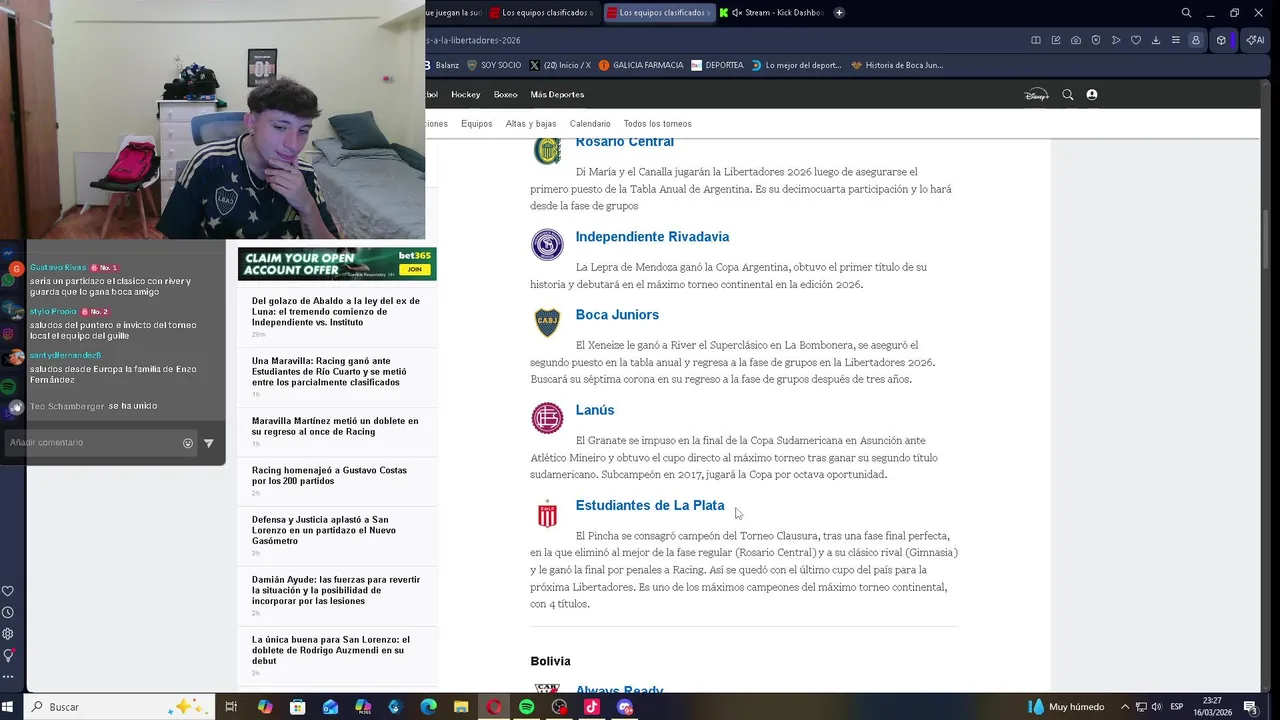This screenshot has width=1280, height=720.
Task: Open Lo mejor del deport... bookmark
Action: pos(796,65)
